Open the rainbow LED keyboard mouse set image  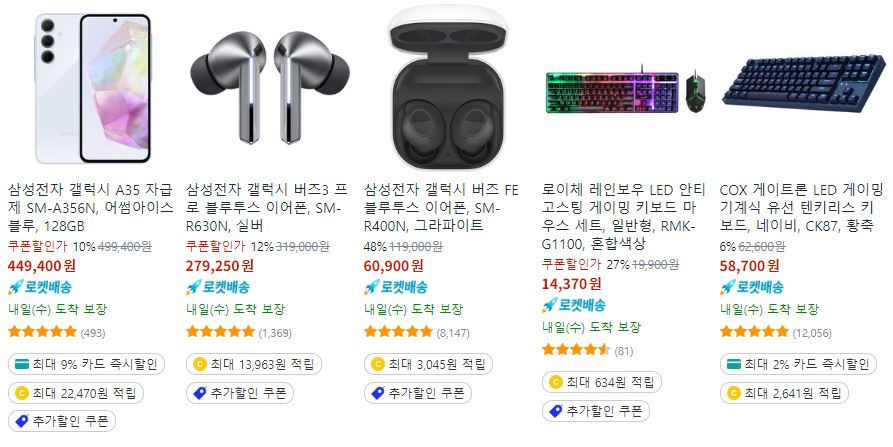pos(625,91)
